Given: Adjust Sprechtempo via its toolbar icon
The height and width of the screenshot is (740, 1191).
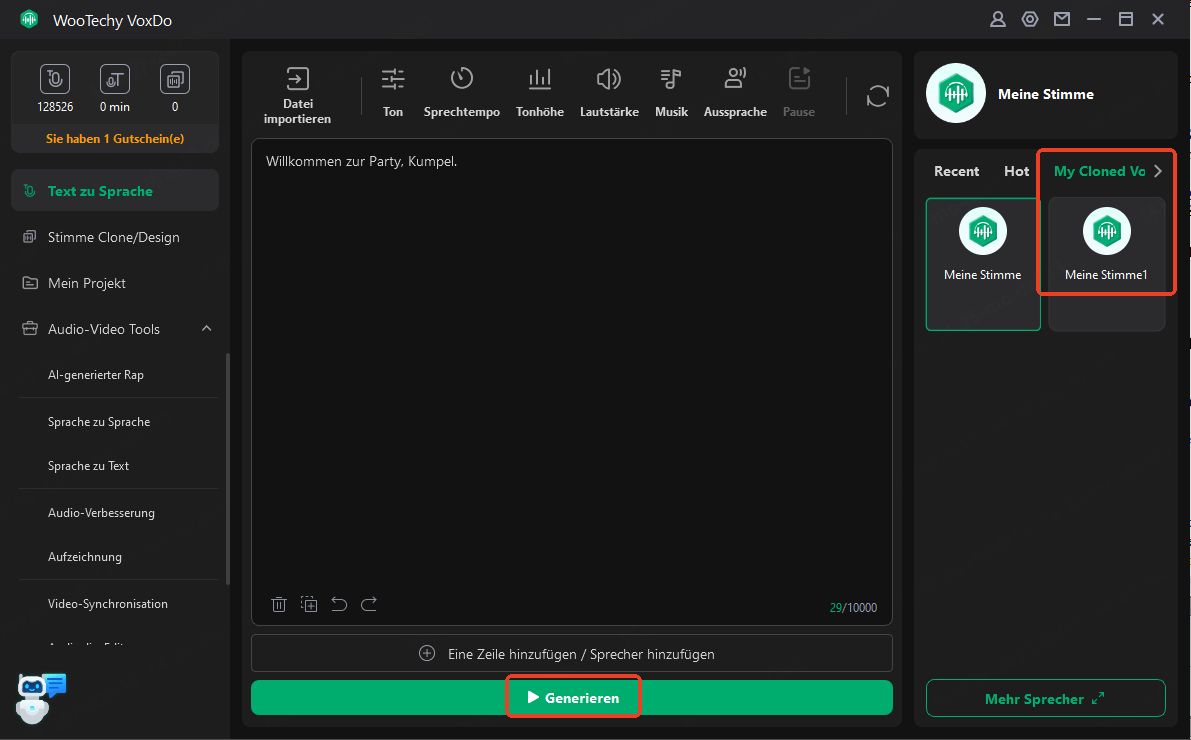Looking at the screenshot, I should [x=461, y=80].
